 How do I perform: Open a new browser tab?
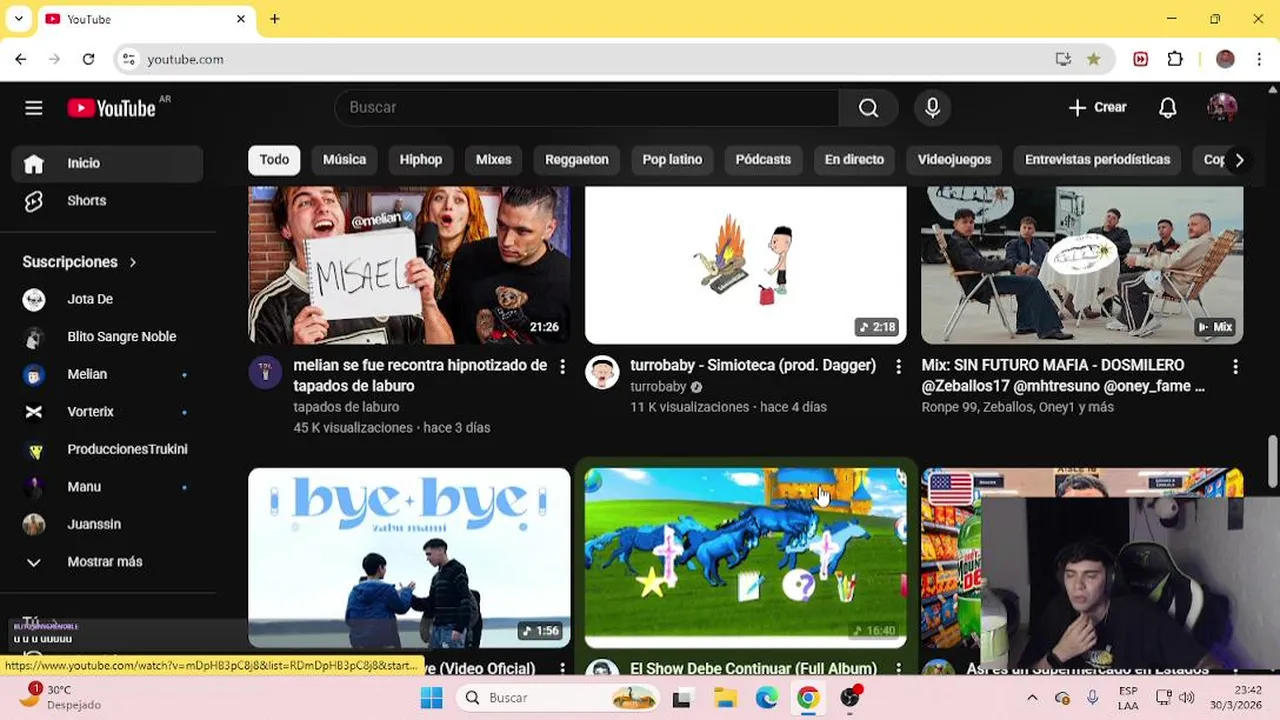click(x=275, y=19)
